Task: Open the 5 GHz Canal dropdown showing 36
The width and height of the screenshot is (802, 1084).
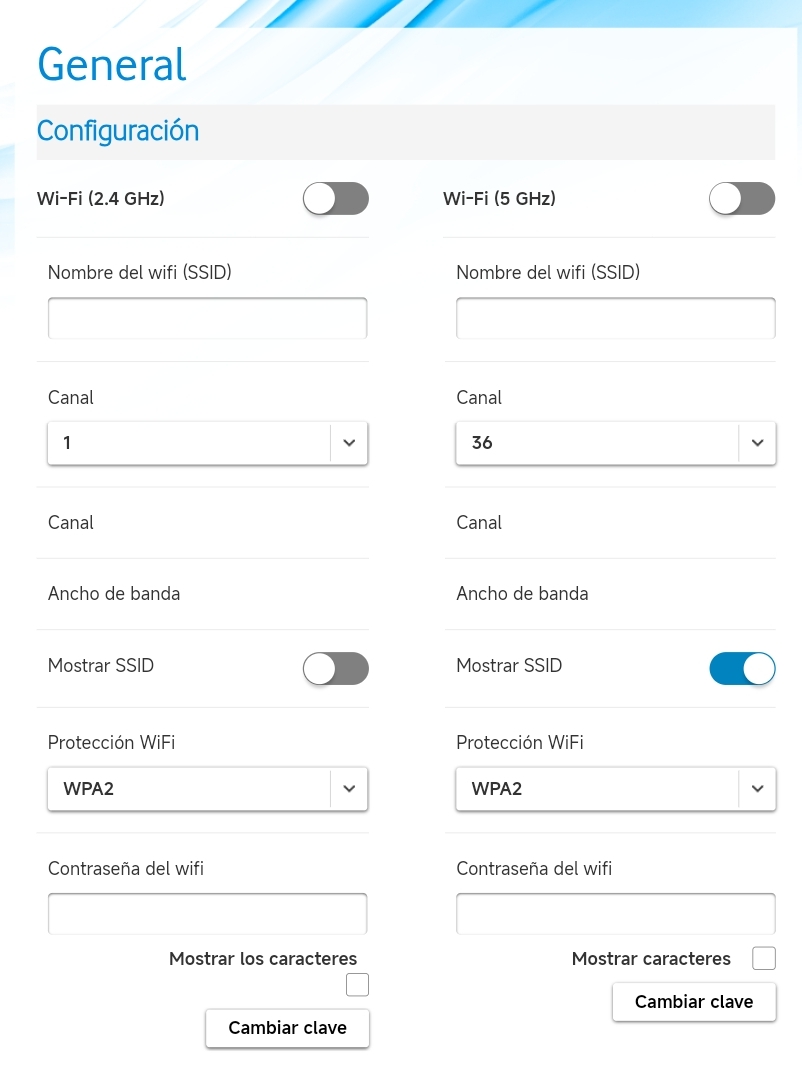Action: coord(598,442)
